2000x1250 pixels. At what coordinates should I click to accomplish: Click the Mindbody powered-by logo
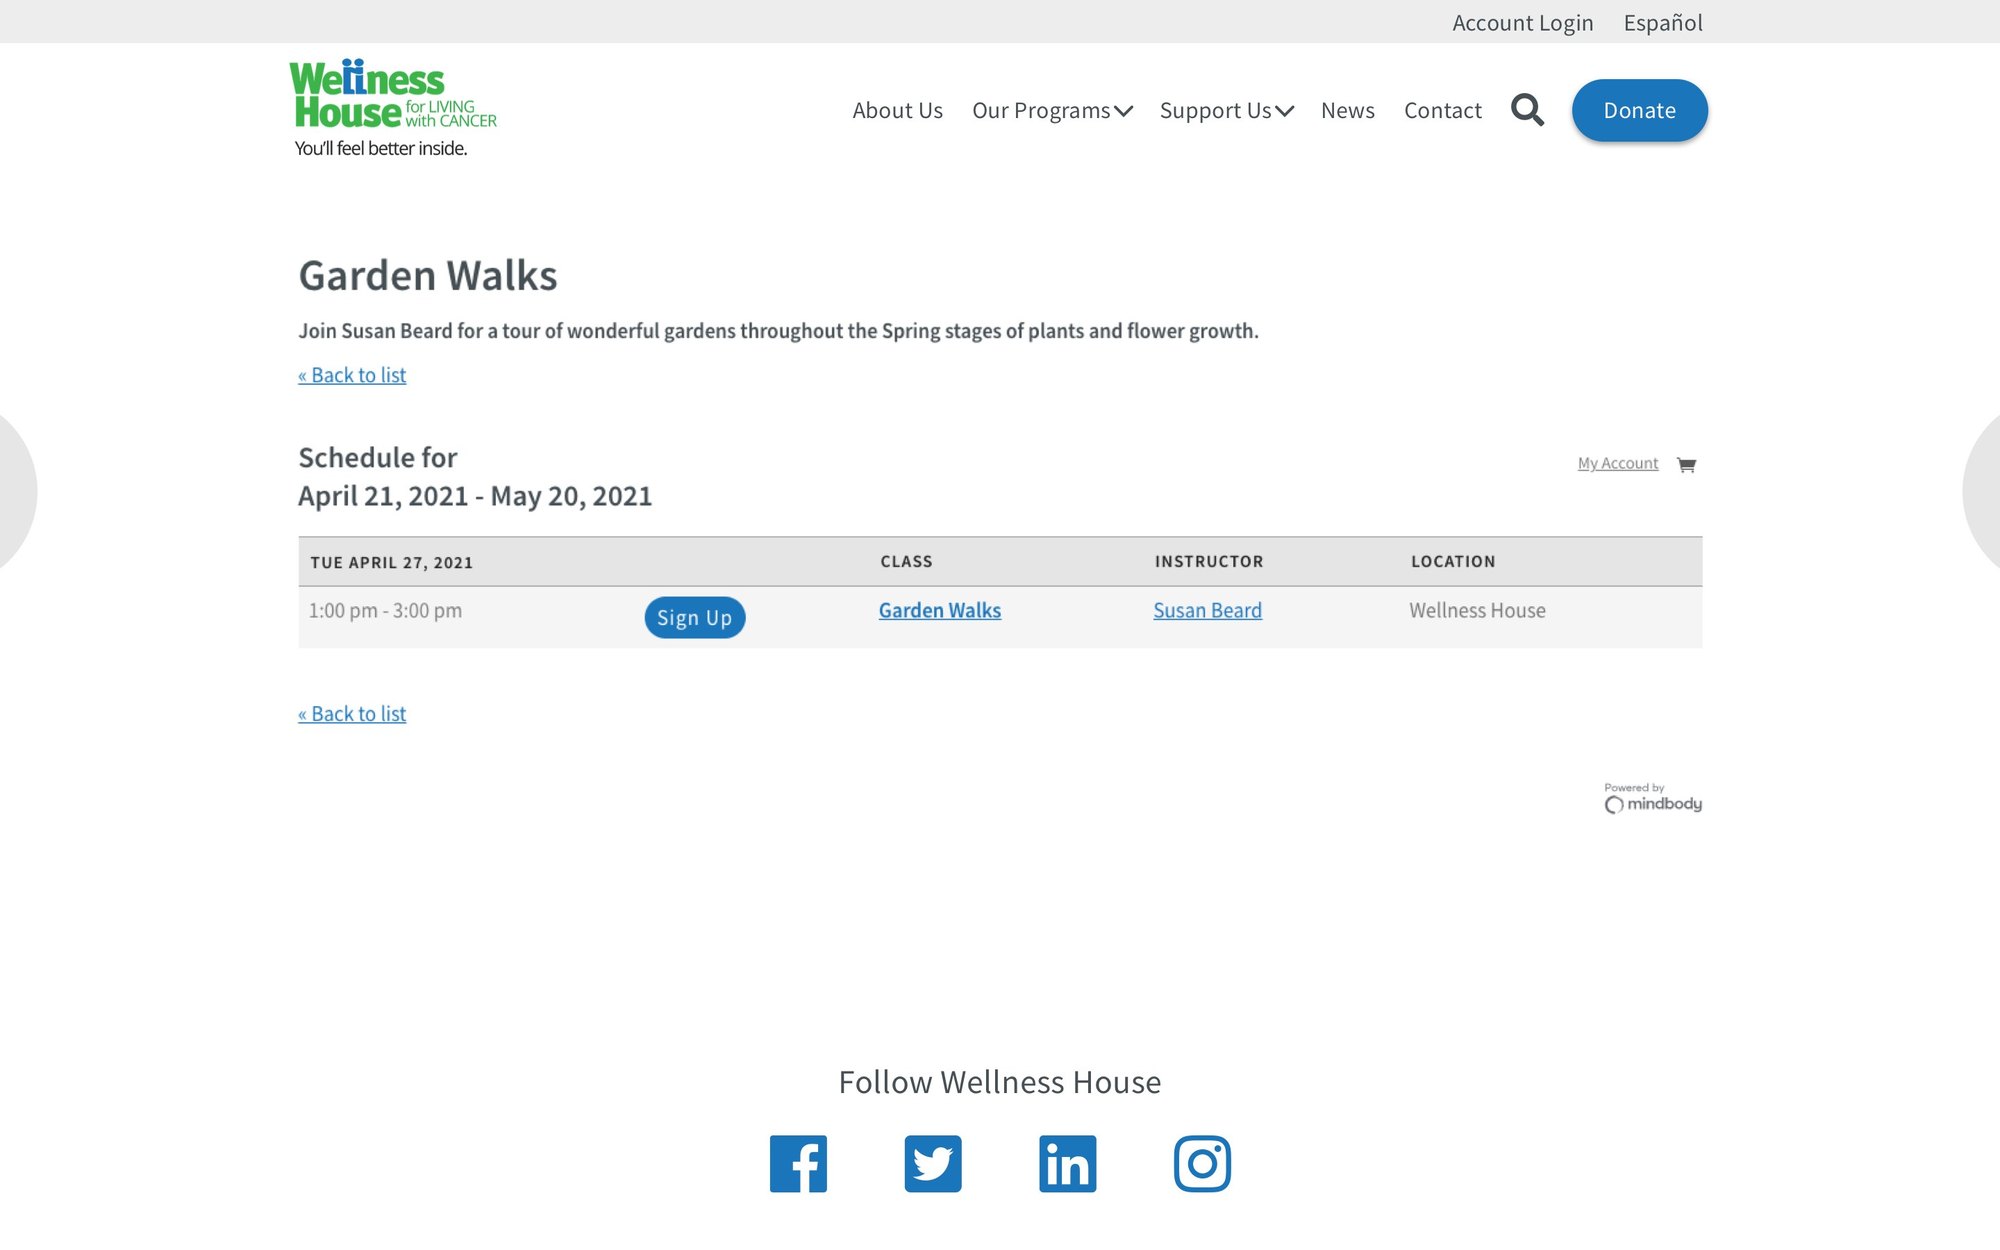pyautogui.click(x=1653, y=798)
